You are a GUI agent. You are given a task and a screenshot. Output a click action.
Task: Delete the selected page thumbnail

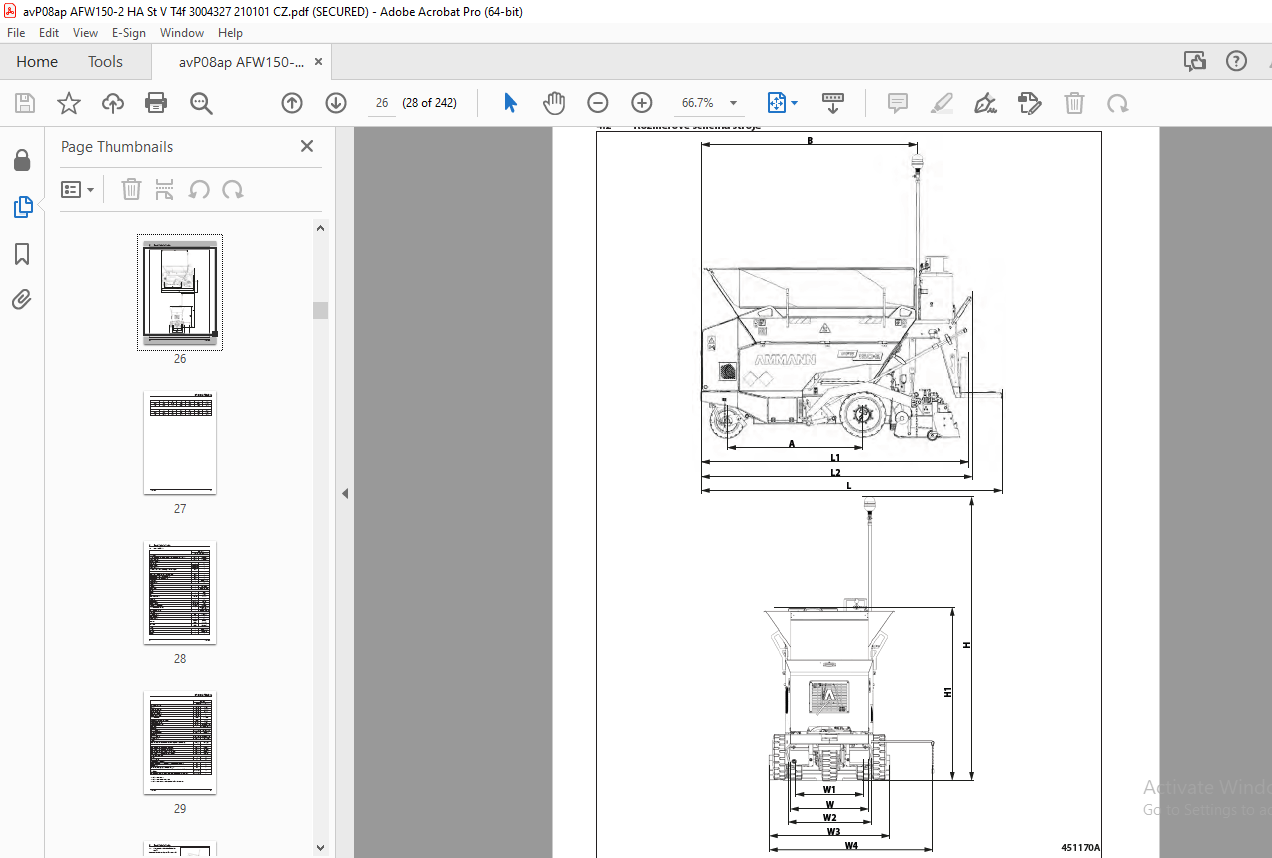(131, 190)
